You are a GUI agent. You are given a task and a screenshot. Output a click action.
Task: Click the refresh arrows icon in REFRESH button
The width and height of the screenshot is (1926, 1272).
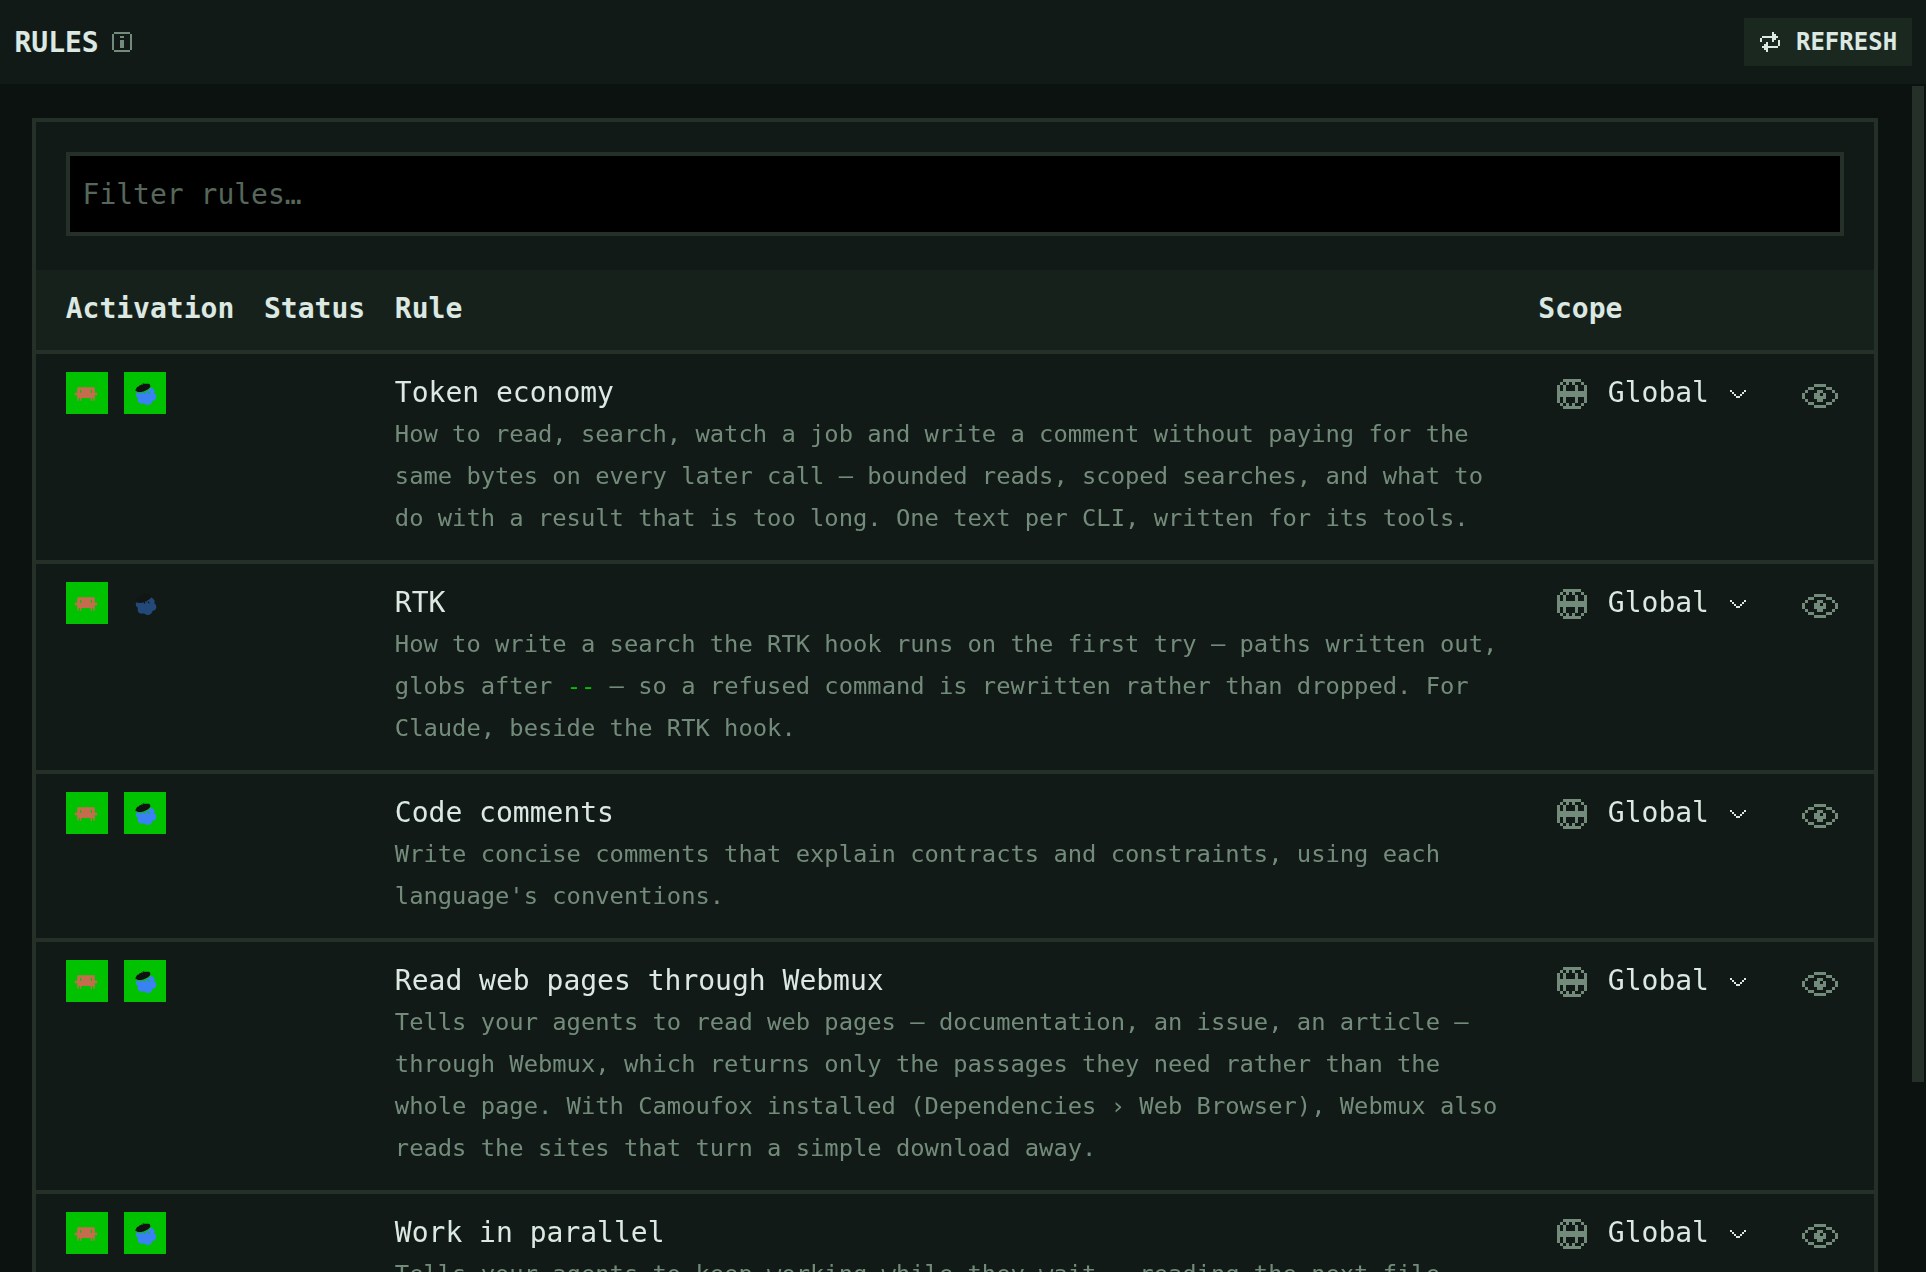(x=1770, y=42)
